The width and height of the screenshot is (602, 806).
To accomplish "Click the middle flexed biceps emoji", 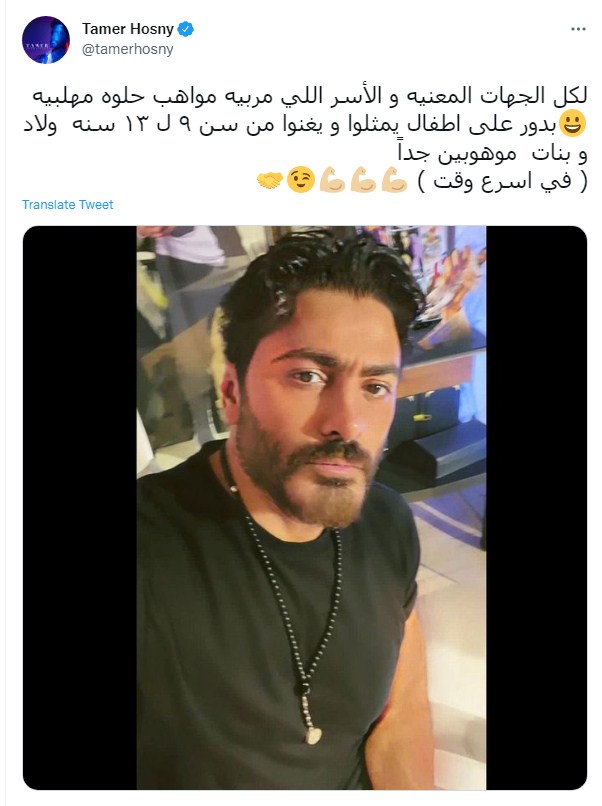I will (363, 180).
